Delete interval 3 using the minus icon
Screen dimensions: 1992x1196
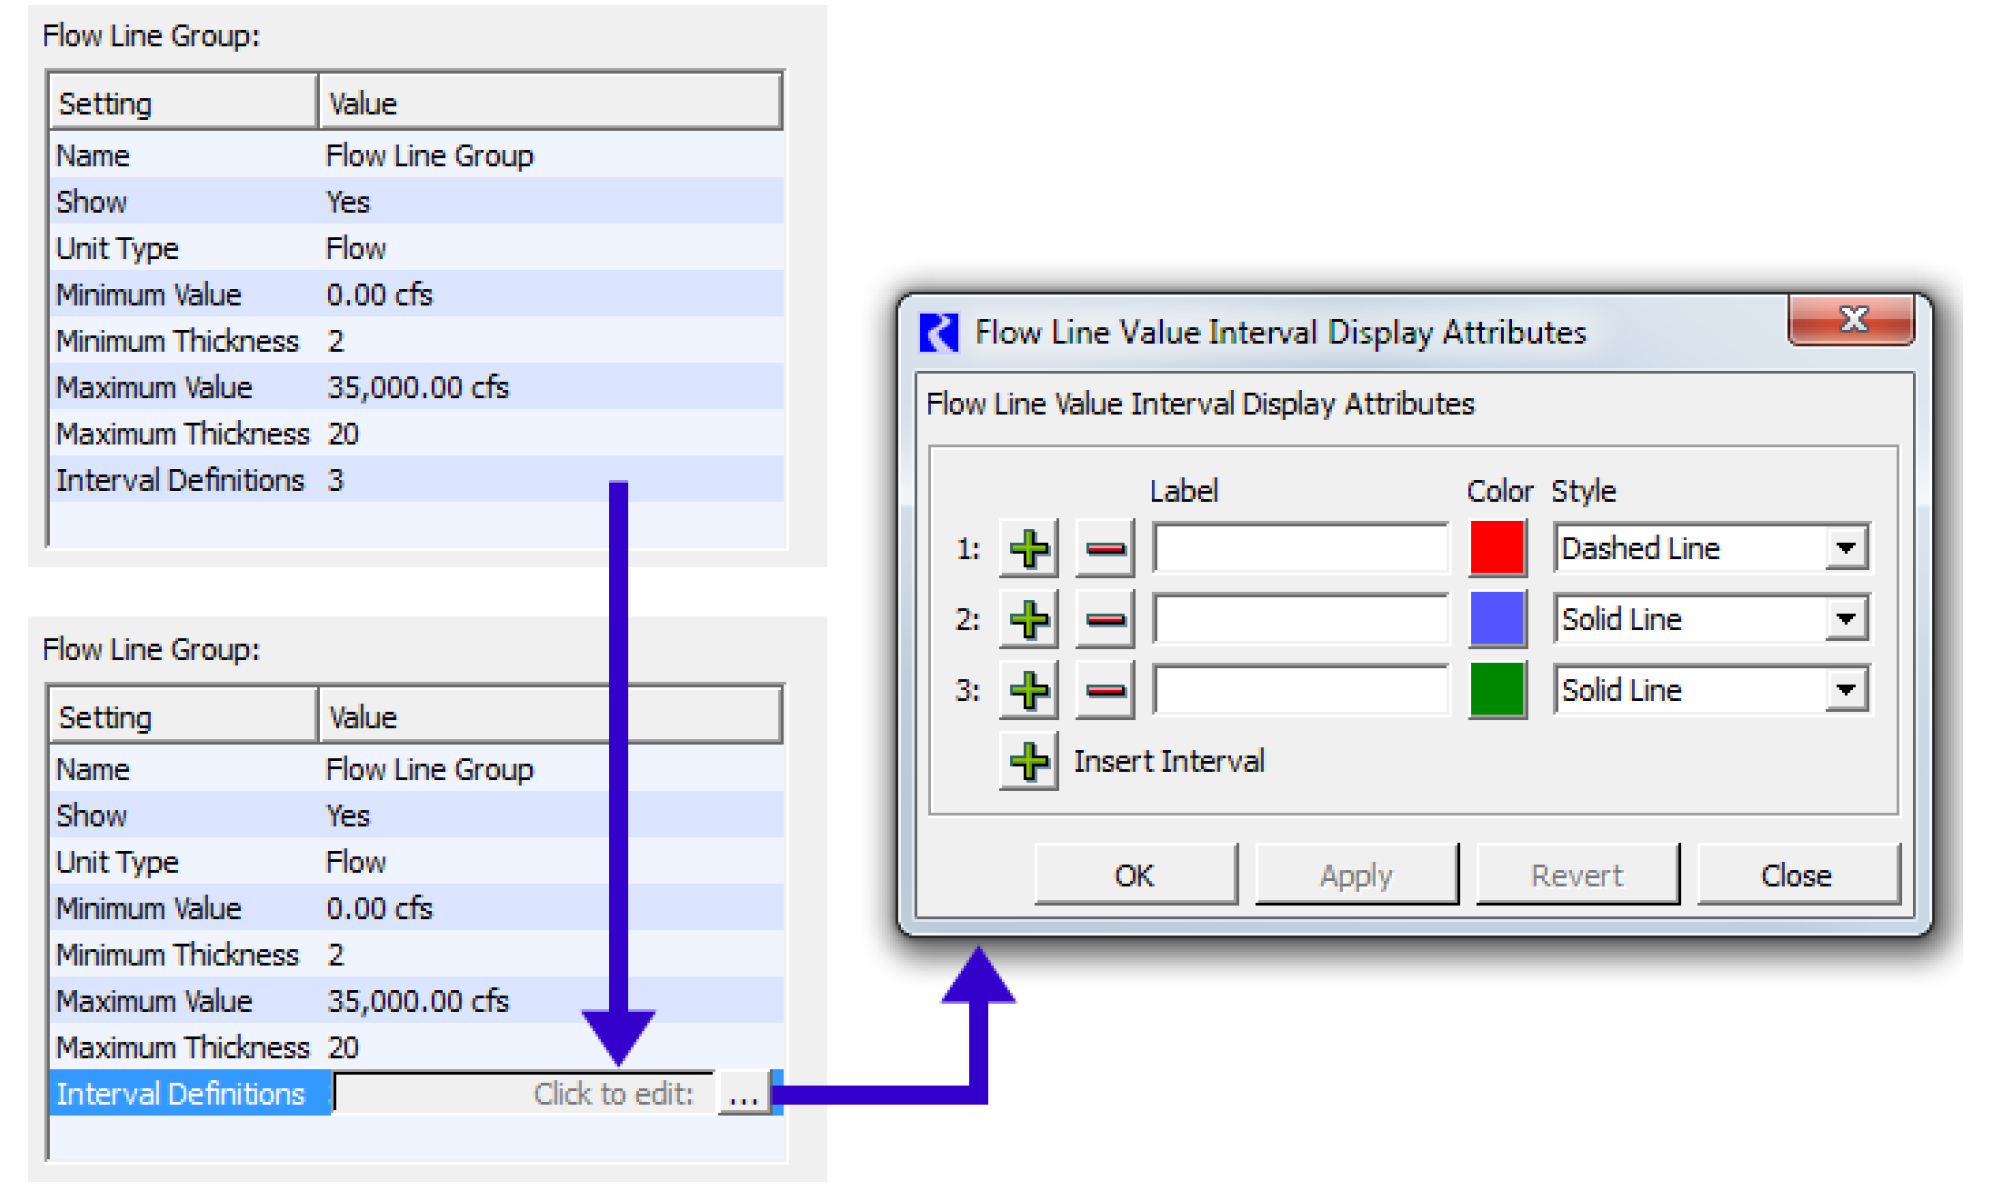click(x=1104, y=690)
